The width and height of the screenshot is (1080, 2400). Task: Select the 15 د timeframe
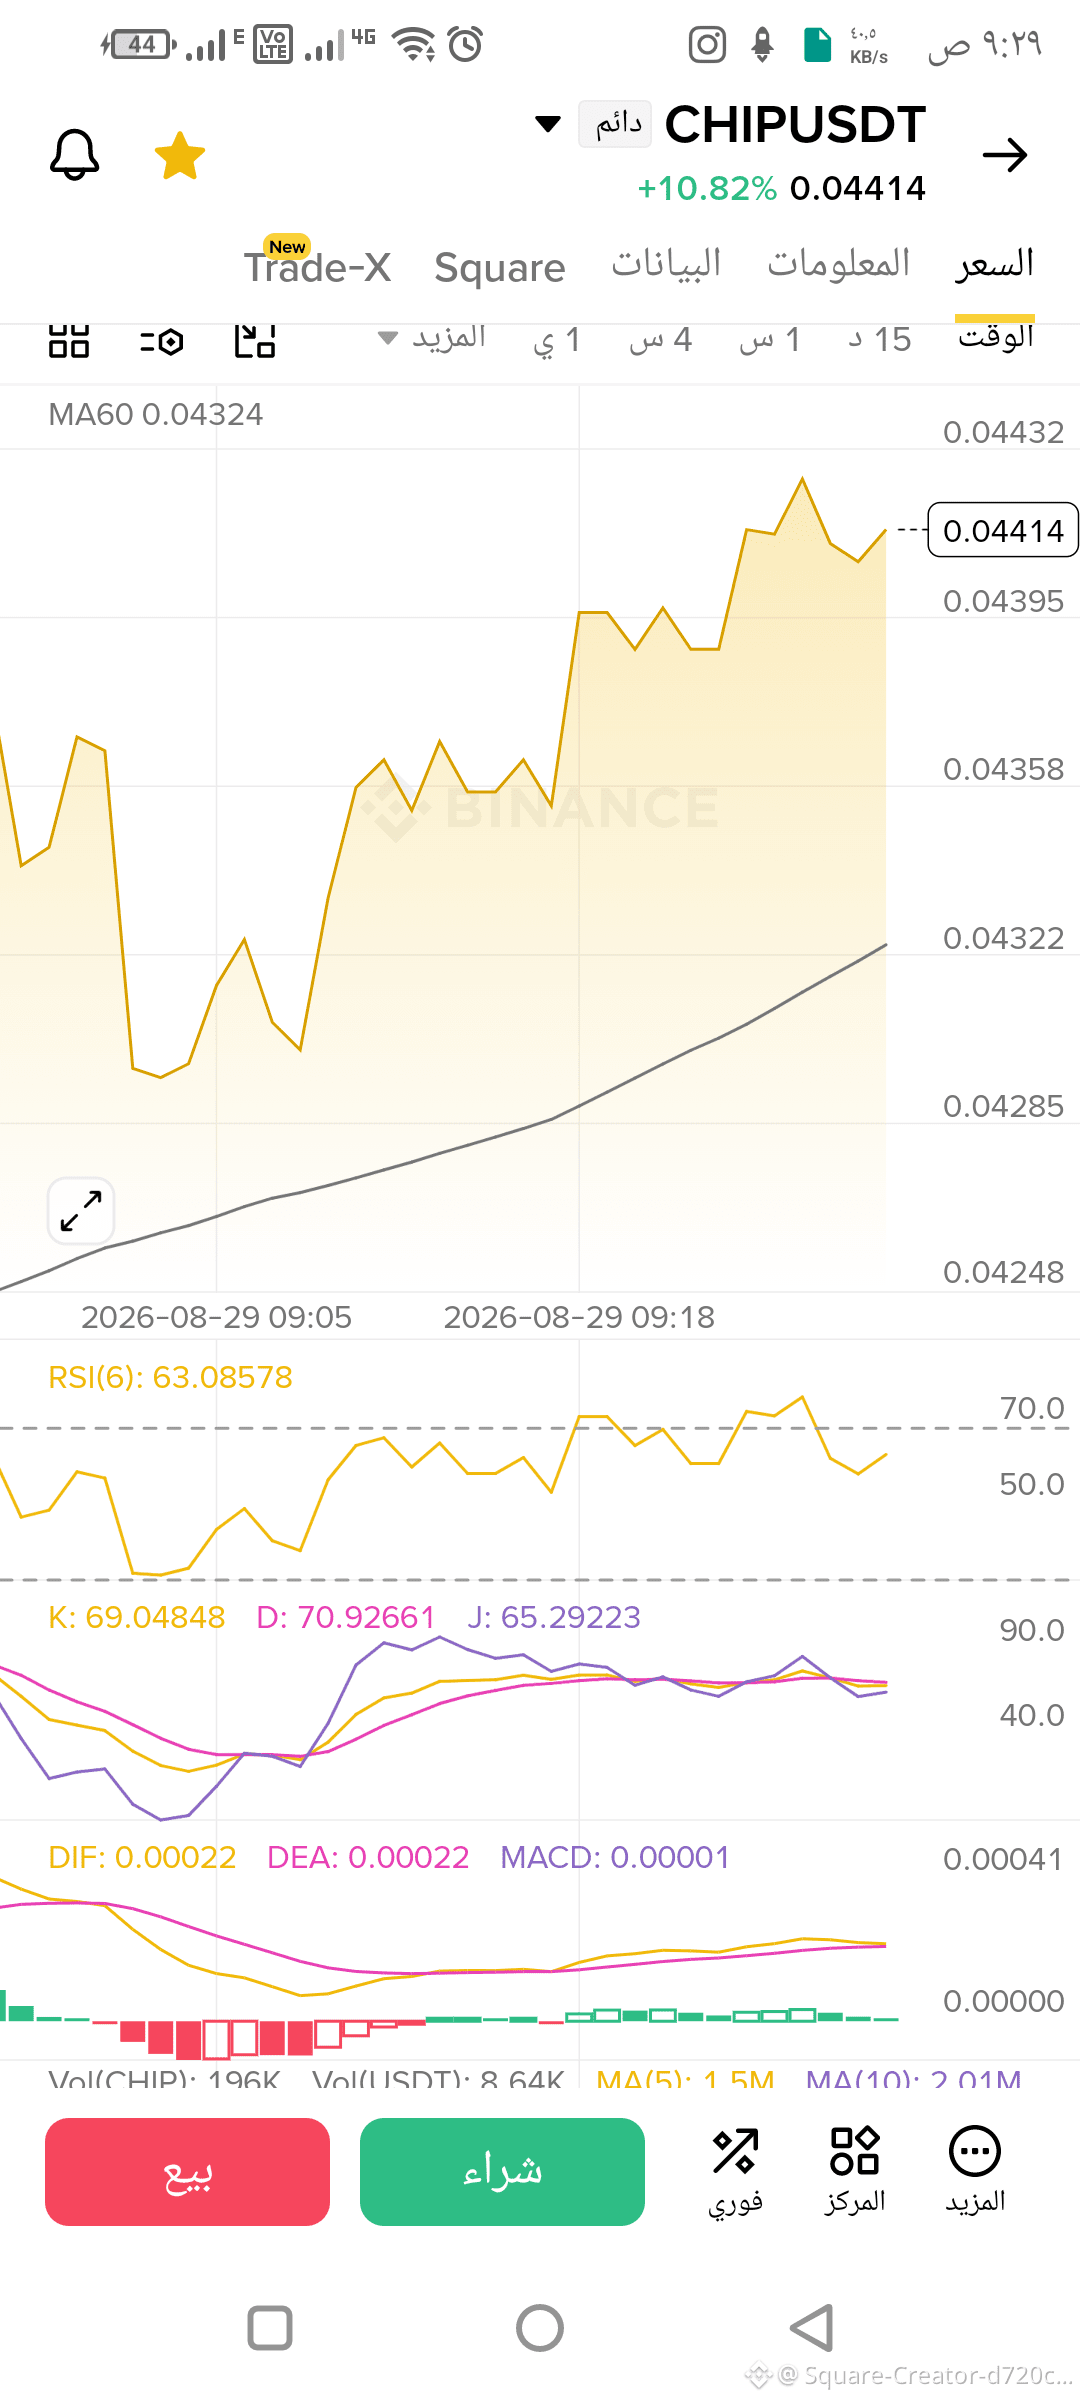(880, 339)
